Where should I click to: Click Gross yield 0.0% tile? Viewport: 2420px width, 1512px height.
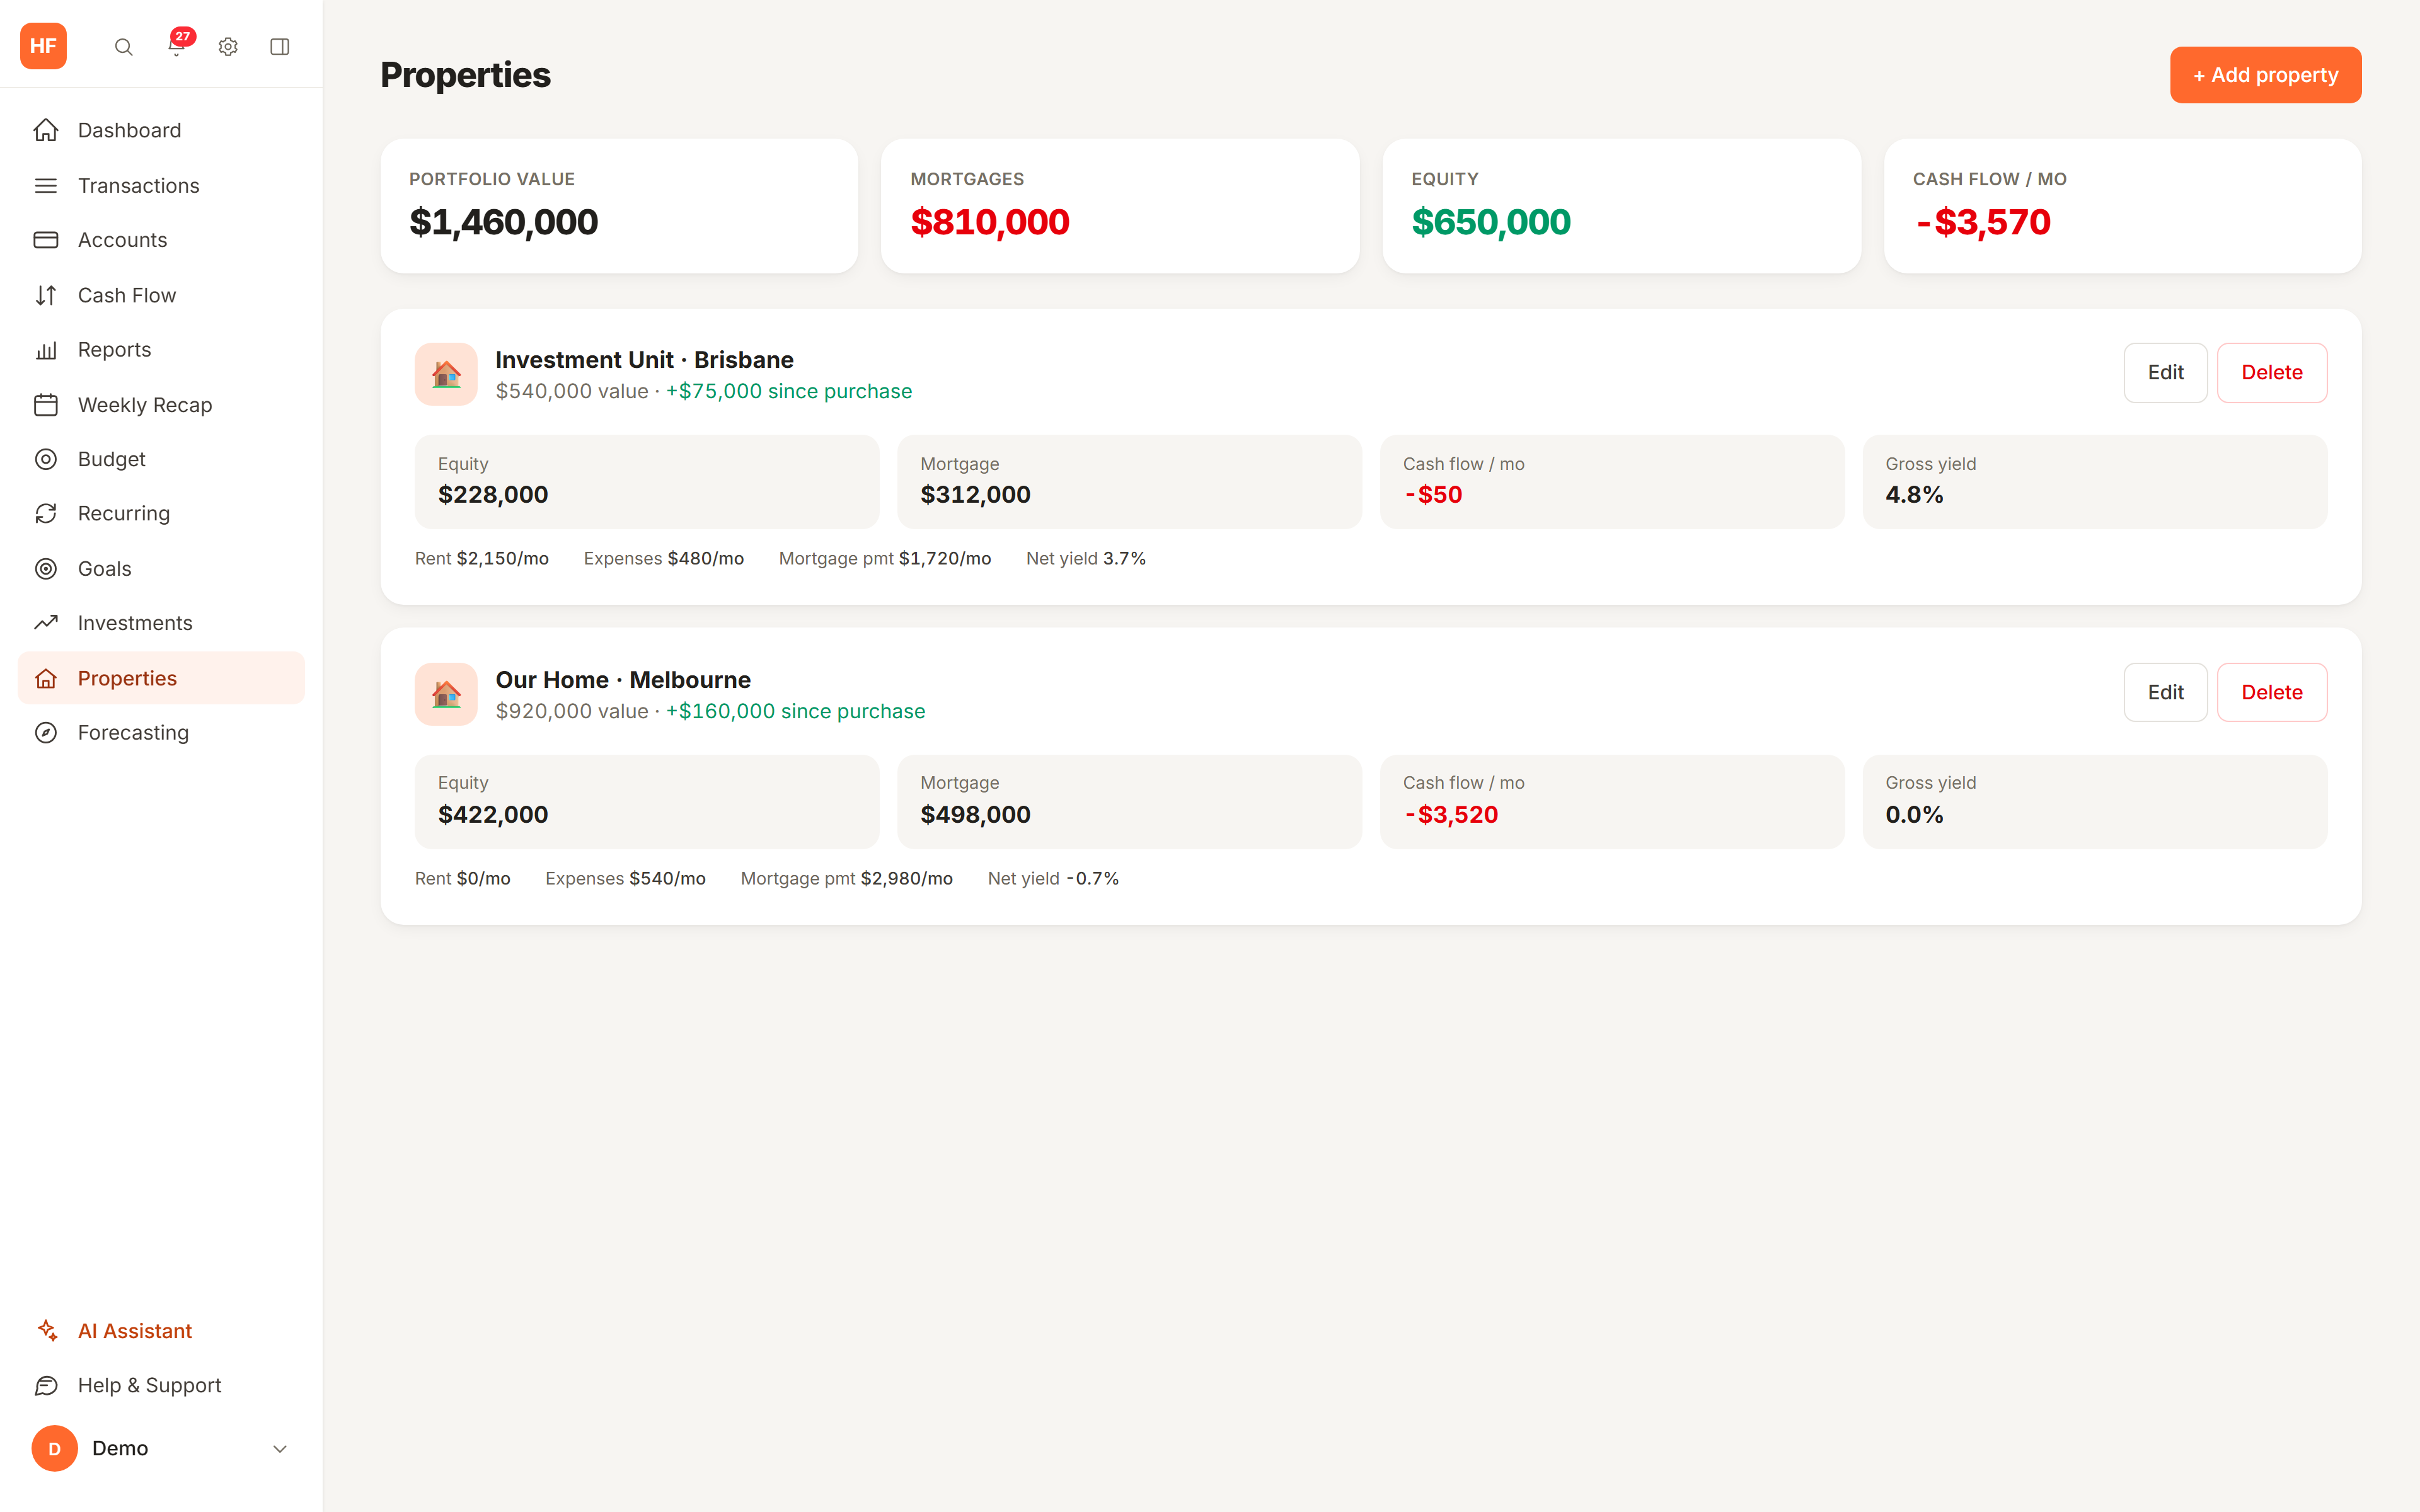pos(2095,801)
